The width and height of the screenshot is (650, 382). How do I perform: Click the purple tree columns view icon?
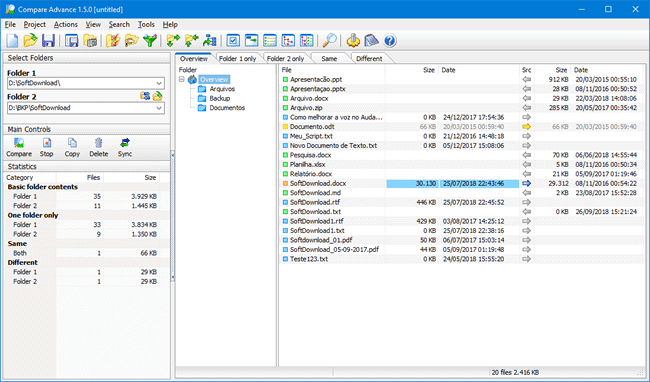(306, 41)
